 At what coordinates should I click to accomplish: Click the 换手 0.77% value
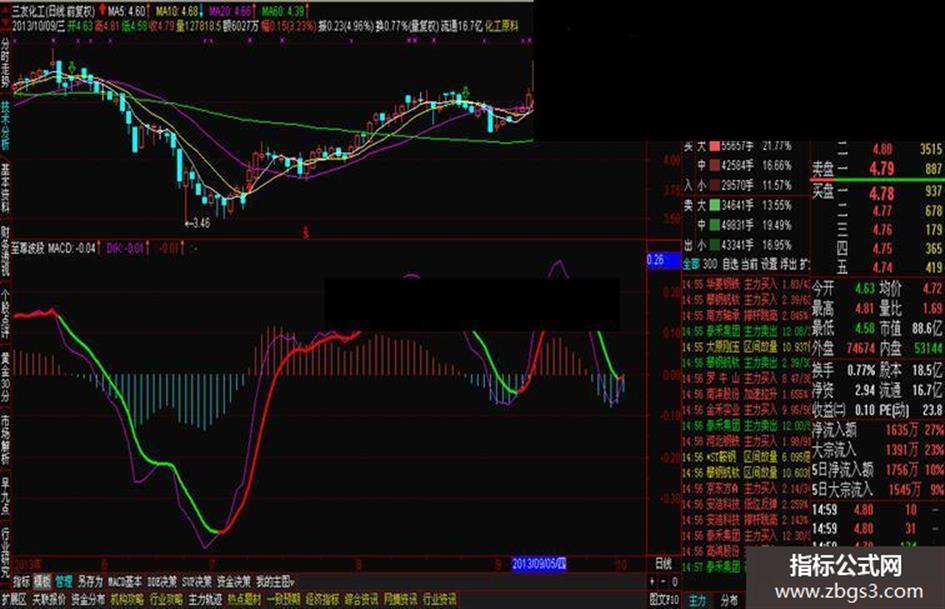coord(861,370)
